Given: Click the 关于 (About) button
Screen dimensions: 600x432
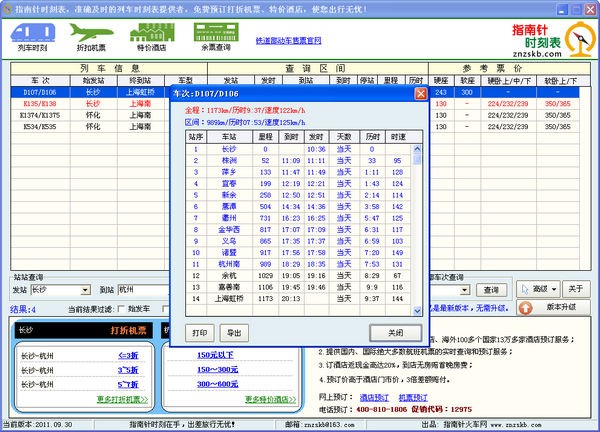Looking at the screenshot, I should click(x=576, y=289).
